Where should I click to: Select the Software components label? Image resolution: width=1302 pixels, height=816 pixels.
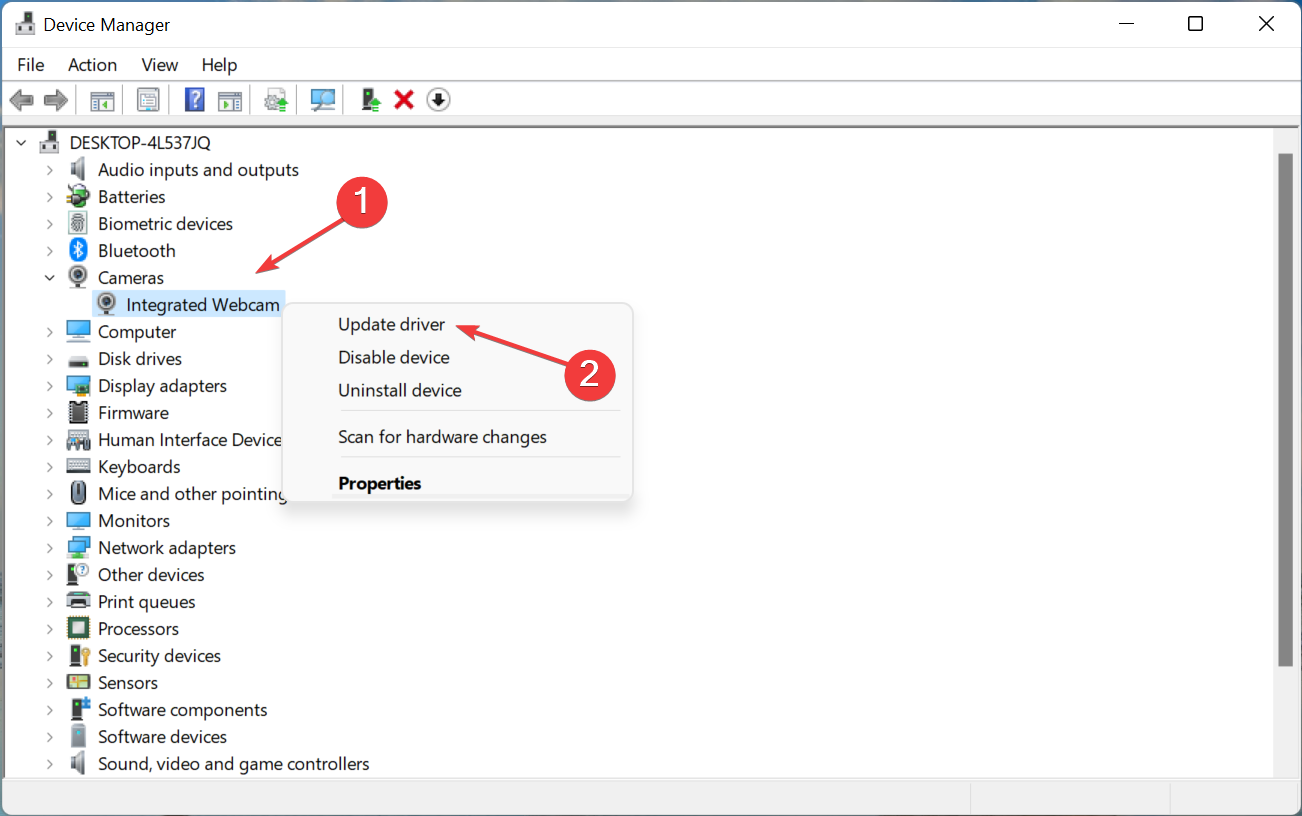[183, 709]
